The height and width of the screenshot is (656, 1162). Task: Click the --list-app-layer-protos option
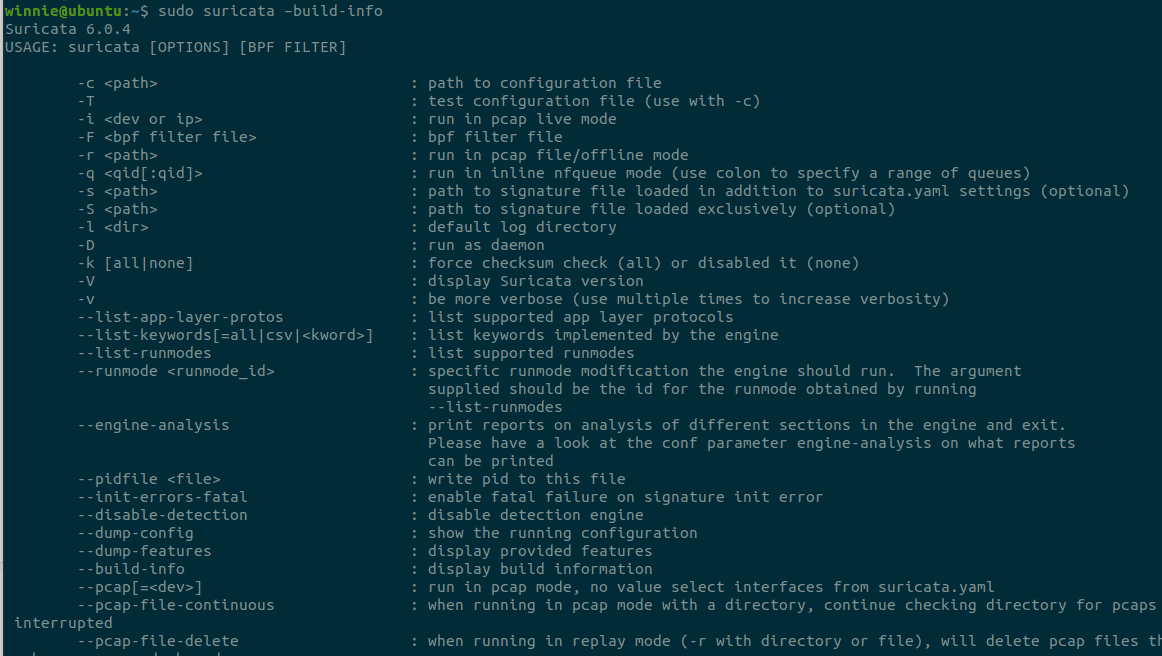[181, 317]
